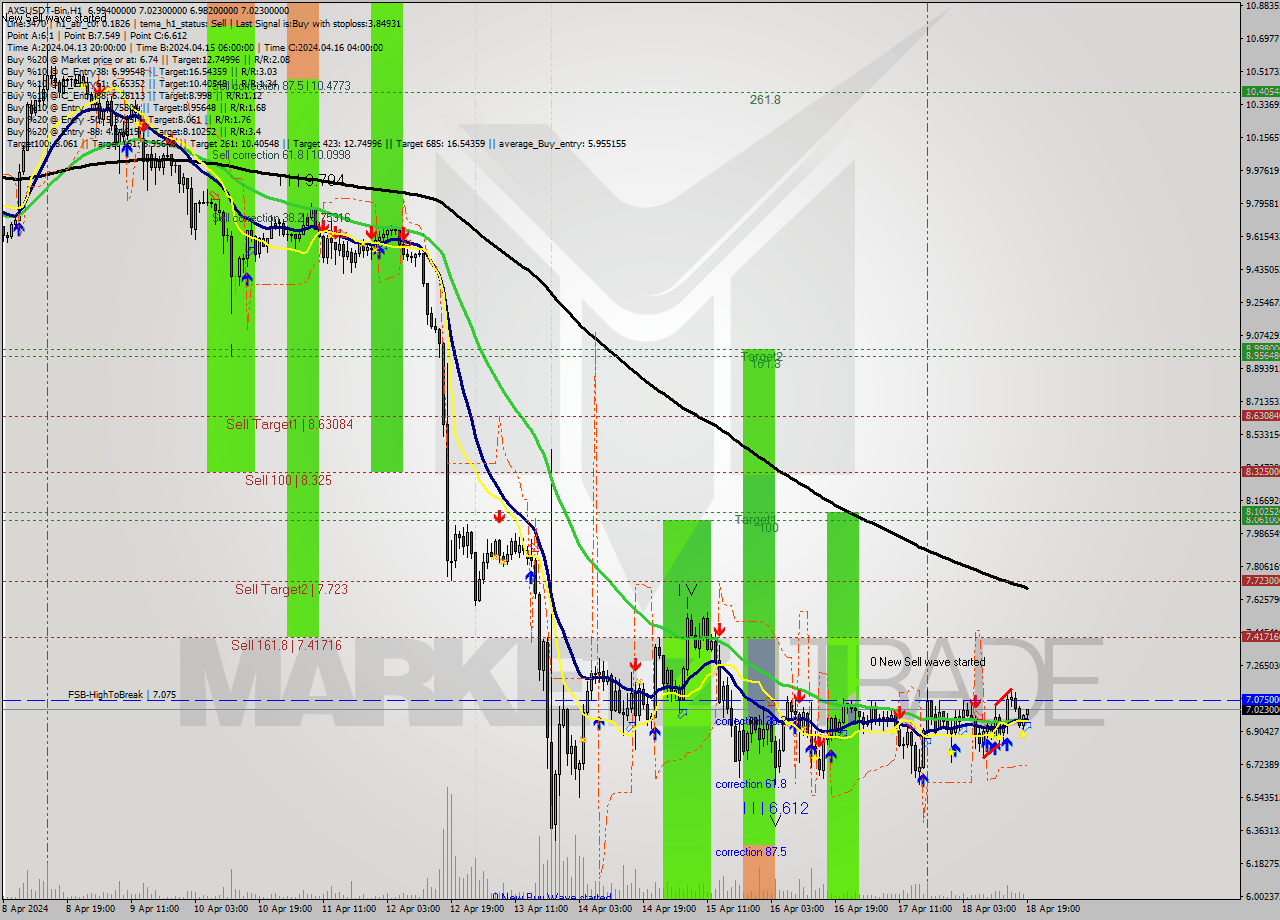Click the black 7.02300 current price tag

tap(1260, 709)
